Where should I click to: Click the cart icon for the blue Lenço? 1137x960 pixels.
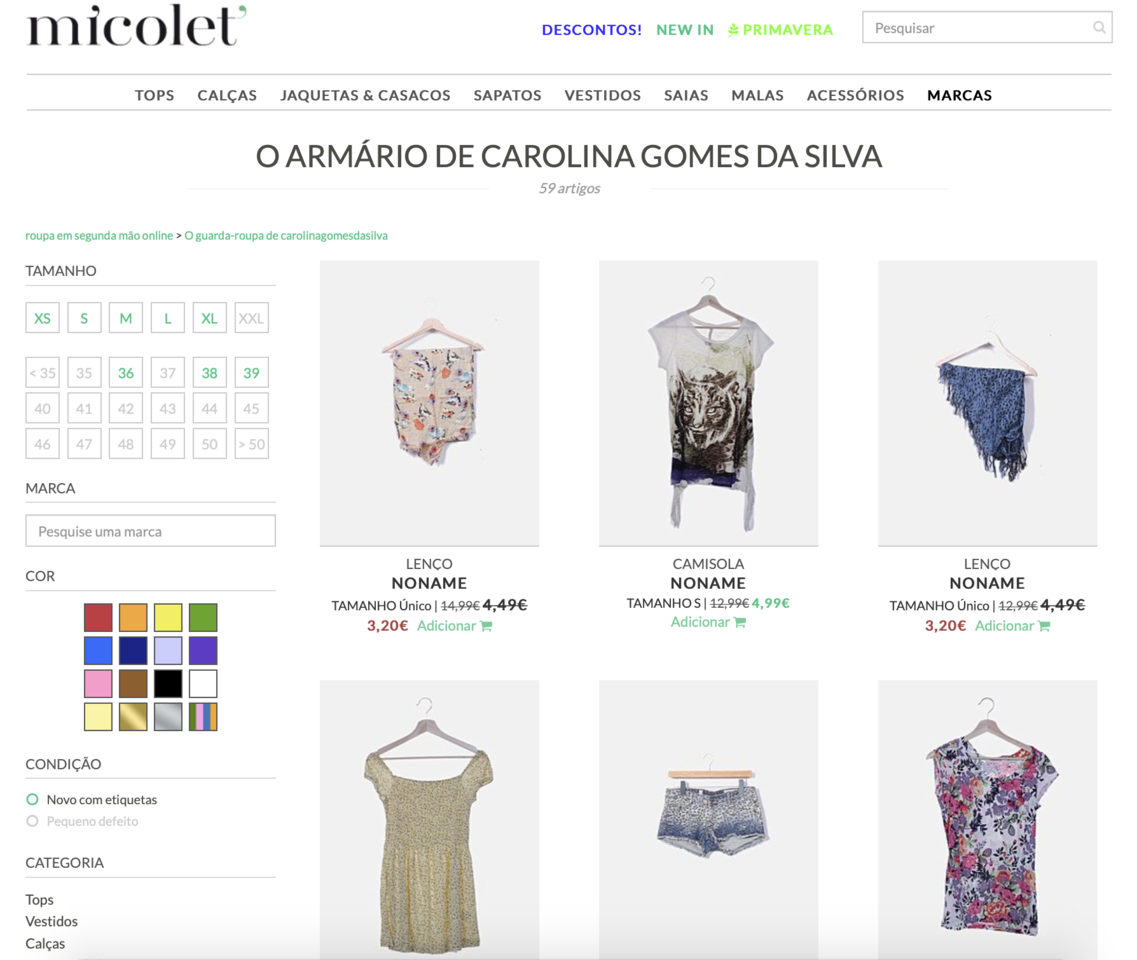coord(1044,626)
